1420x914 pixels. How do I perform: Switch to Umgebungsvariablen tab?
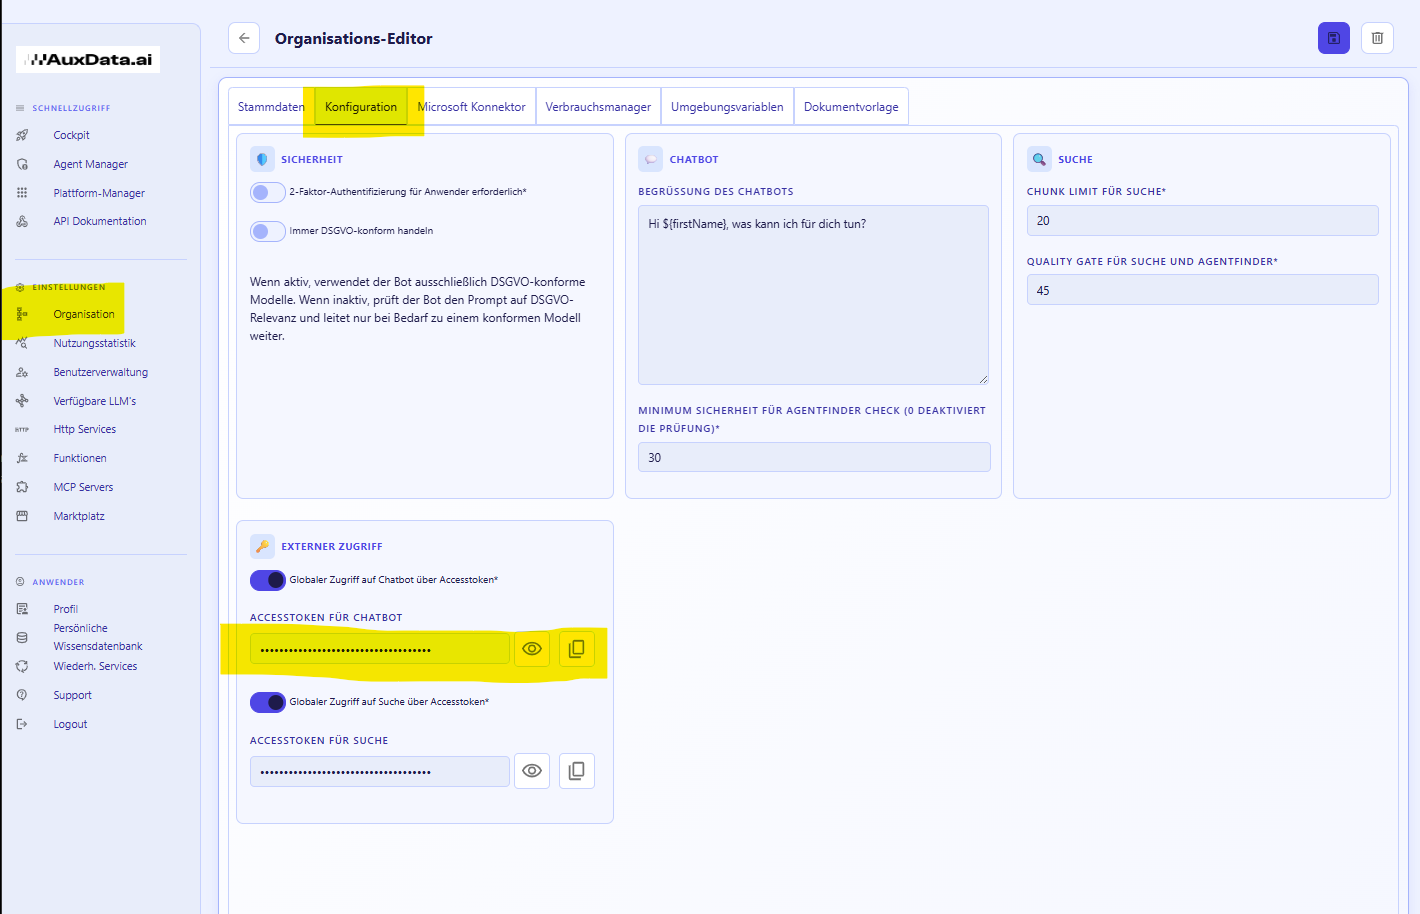(x=727, y=107)
